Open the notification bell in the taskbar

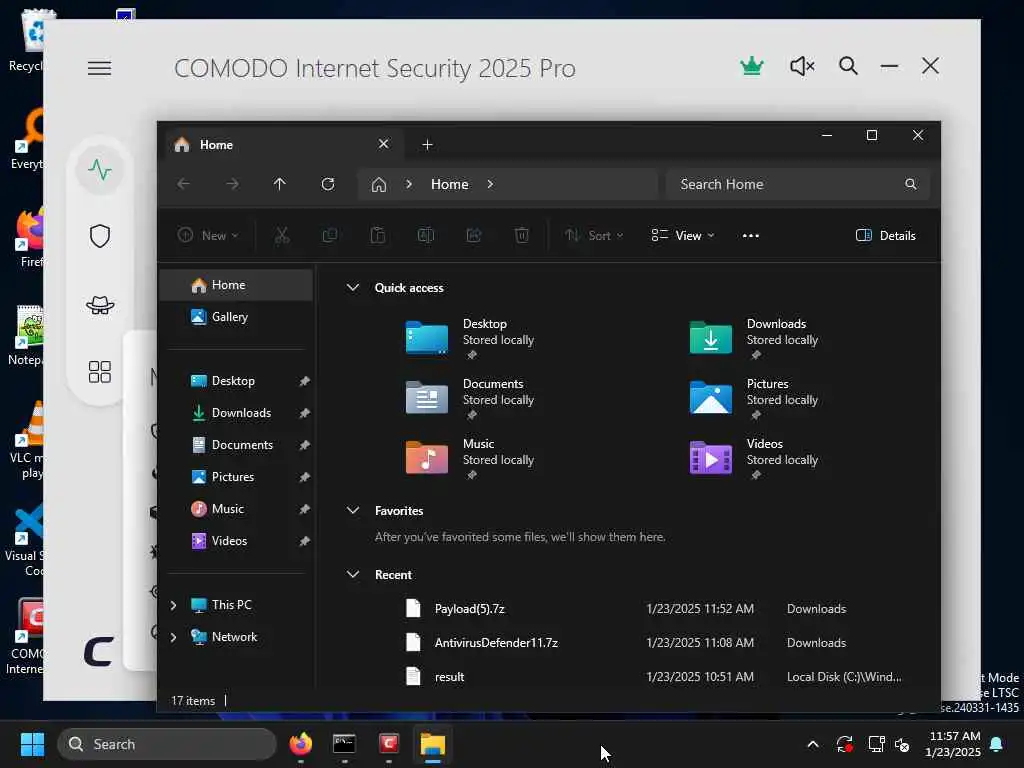tap(997, 744)
